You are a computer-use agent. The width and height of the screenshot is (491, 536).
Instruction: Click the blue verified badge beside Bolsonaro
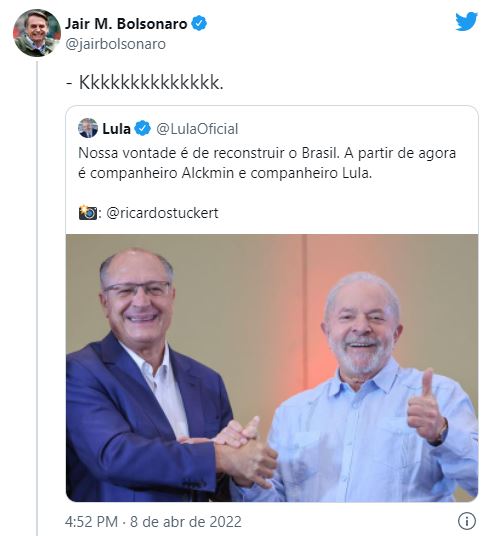199,24
